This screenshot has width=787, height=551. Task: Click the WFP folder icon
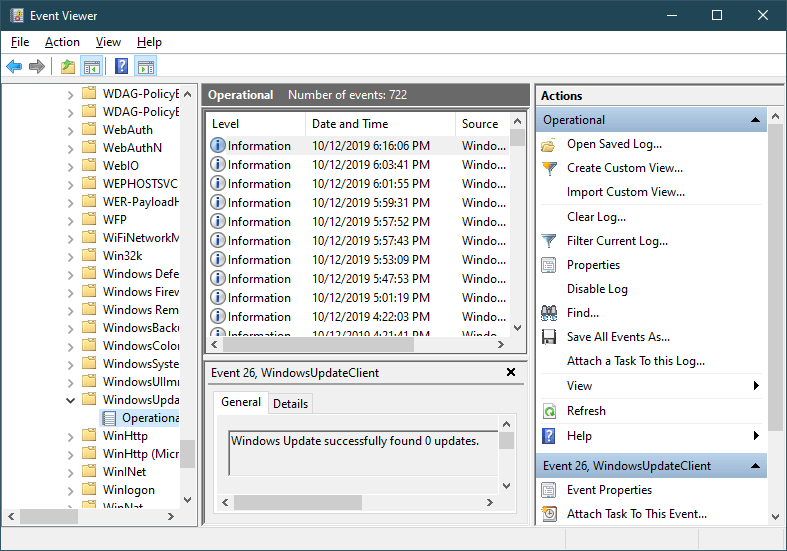[89, 219]
